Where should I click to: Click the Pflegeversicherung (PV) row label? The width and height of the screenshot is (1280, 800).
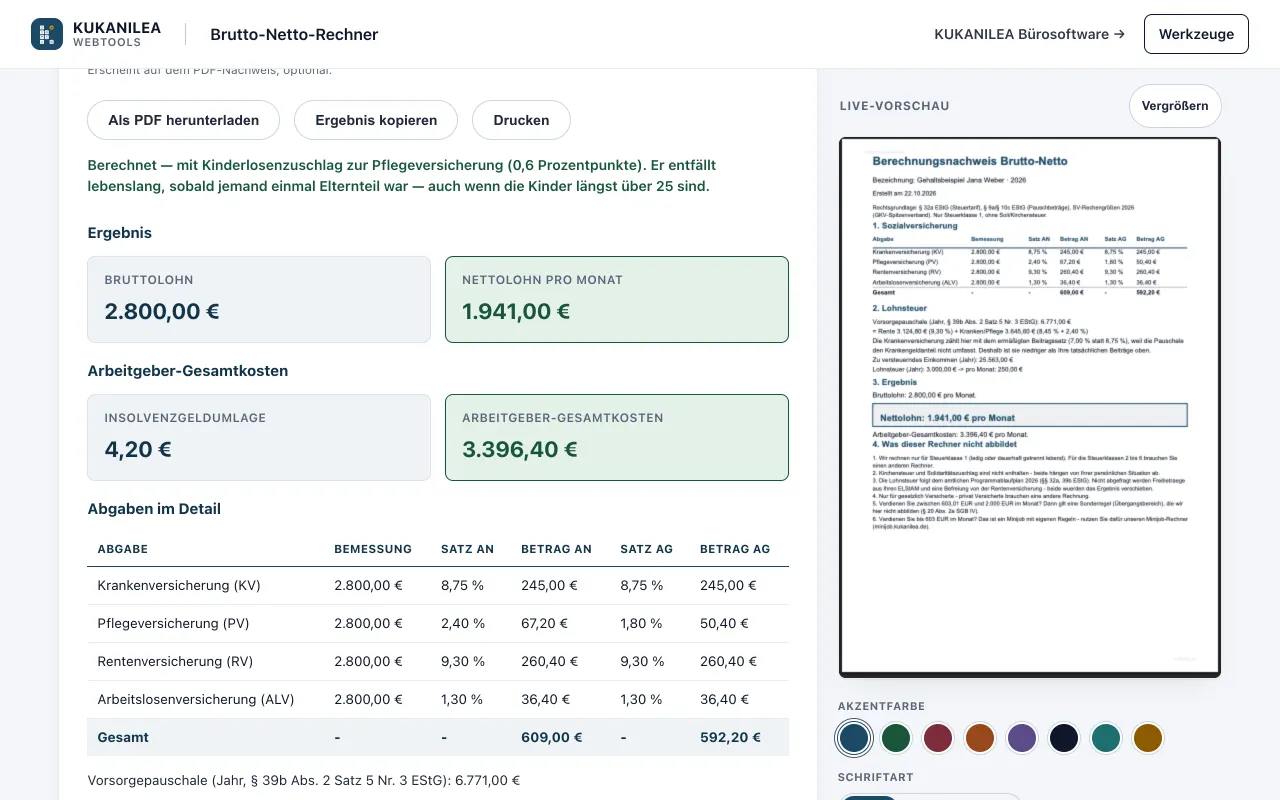coord(173,623)
